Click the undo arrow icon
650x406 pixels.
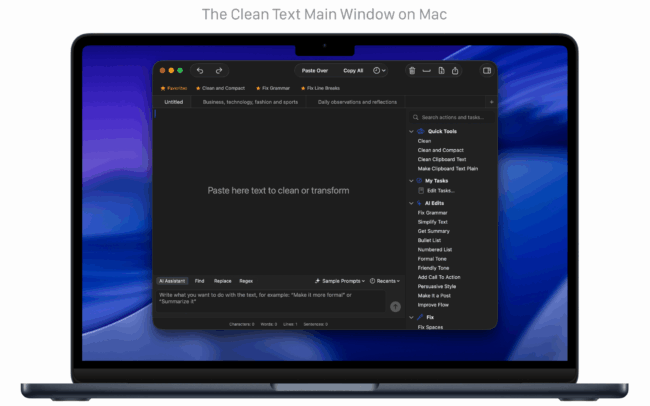(200, 71)
